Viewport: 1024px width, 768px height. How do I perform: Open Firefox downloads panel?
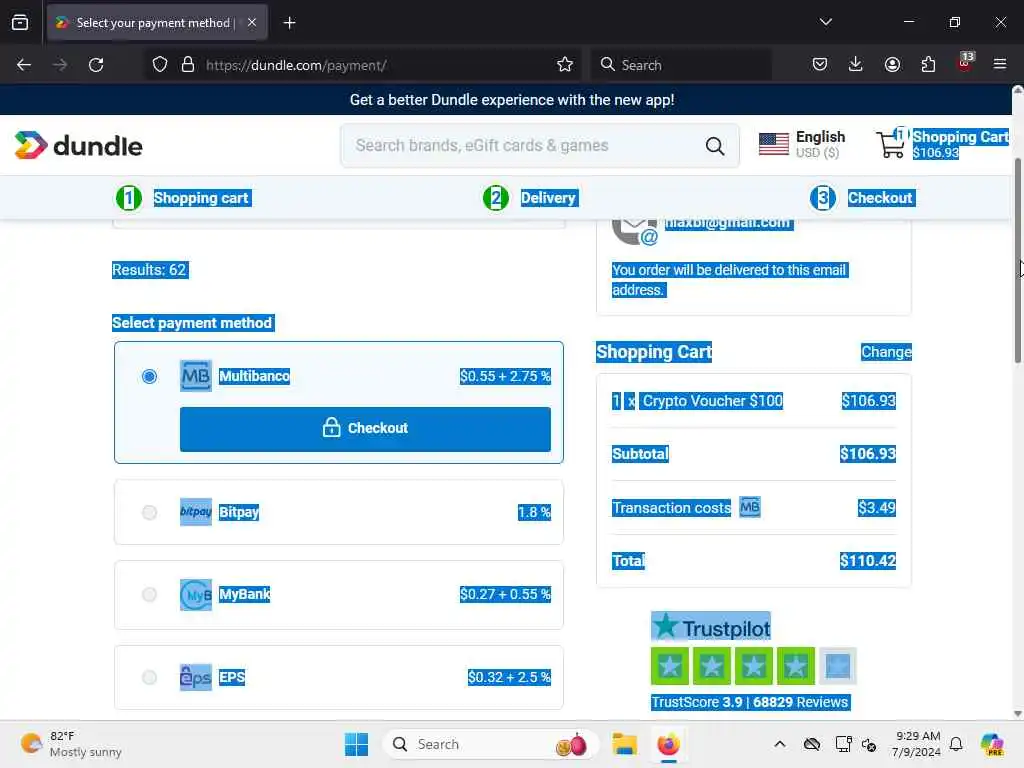coord(856,65)
